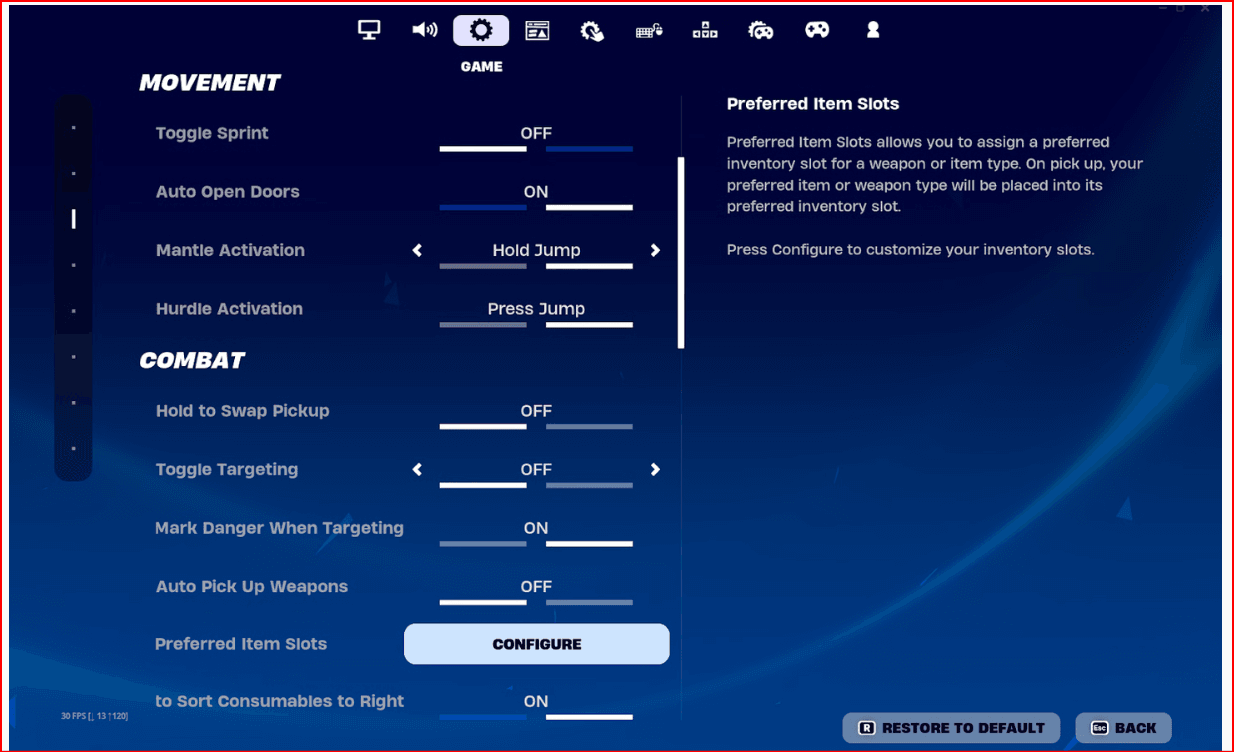The width and height of the screenshot is (1234, 752).
Task: Click right arrow on Mantle Activation
Action: coord(655,251)
